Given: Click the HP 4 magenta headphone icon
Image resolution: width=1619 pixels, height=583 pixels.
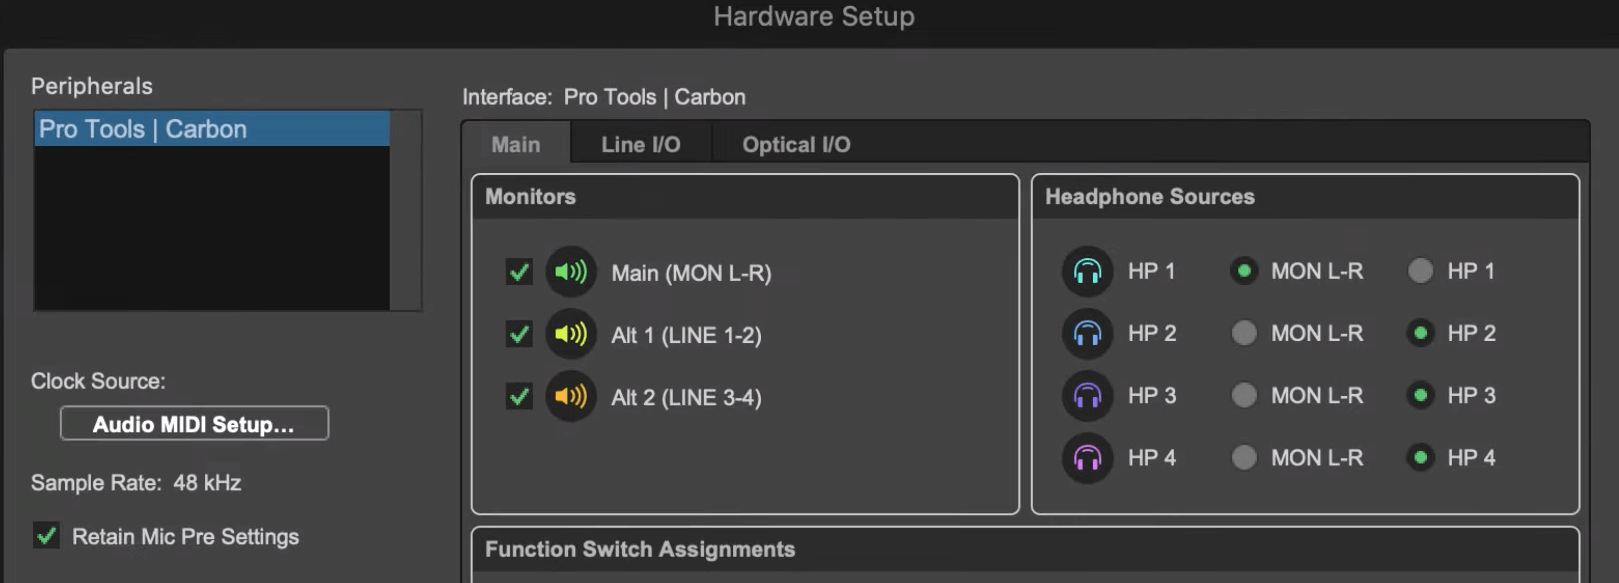Looking at the screenshot, I should coord(1087,457).
